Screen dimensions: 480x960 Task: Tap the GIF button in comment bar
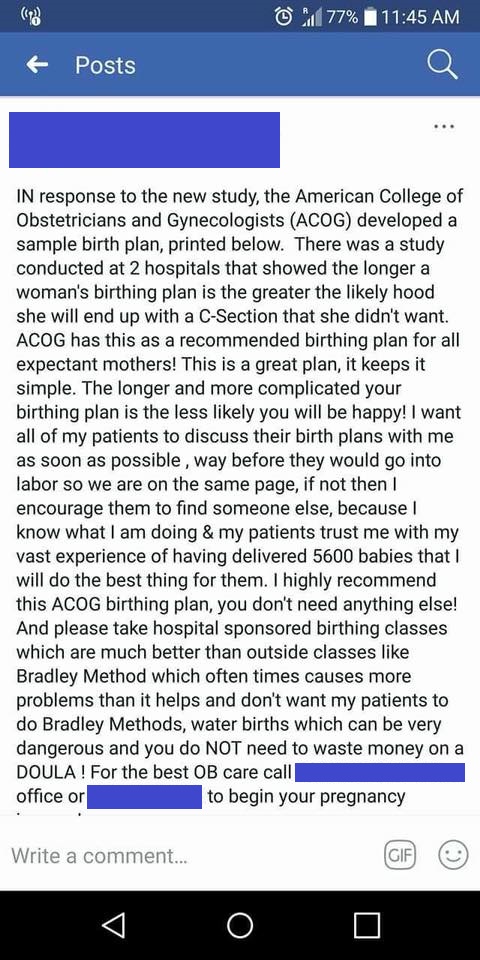tap(400, 854)
